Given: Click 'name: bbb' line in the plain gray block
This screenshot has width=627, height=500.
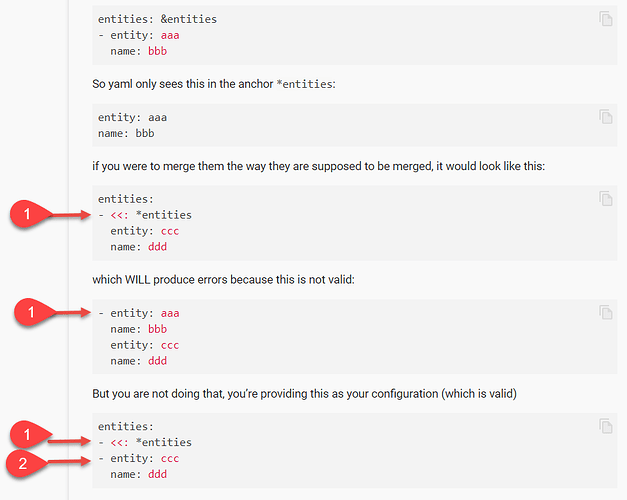Looking at the screenshot, I should (x=126, y=133).
